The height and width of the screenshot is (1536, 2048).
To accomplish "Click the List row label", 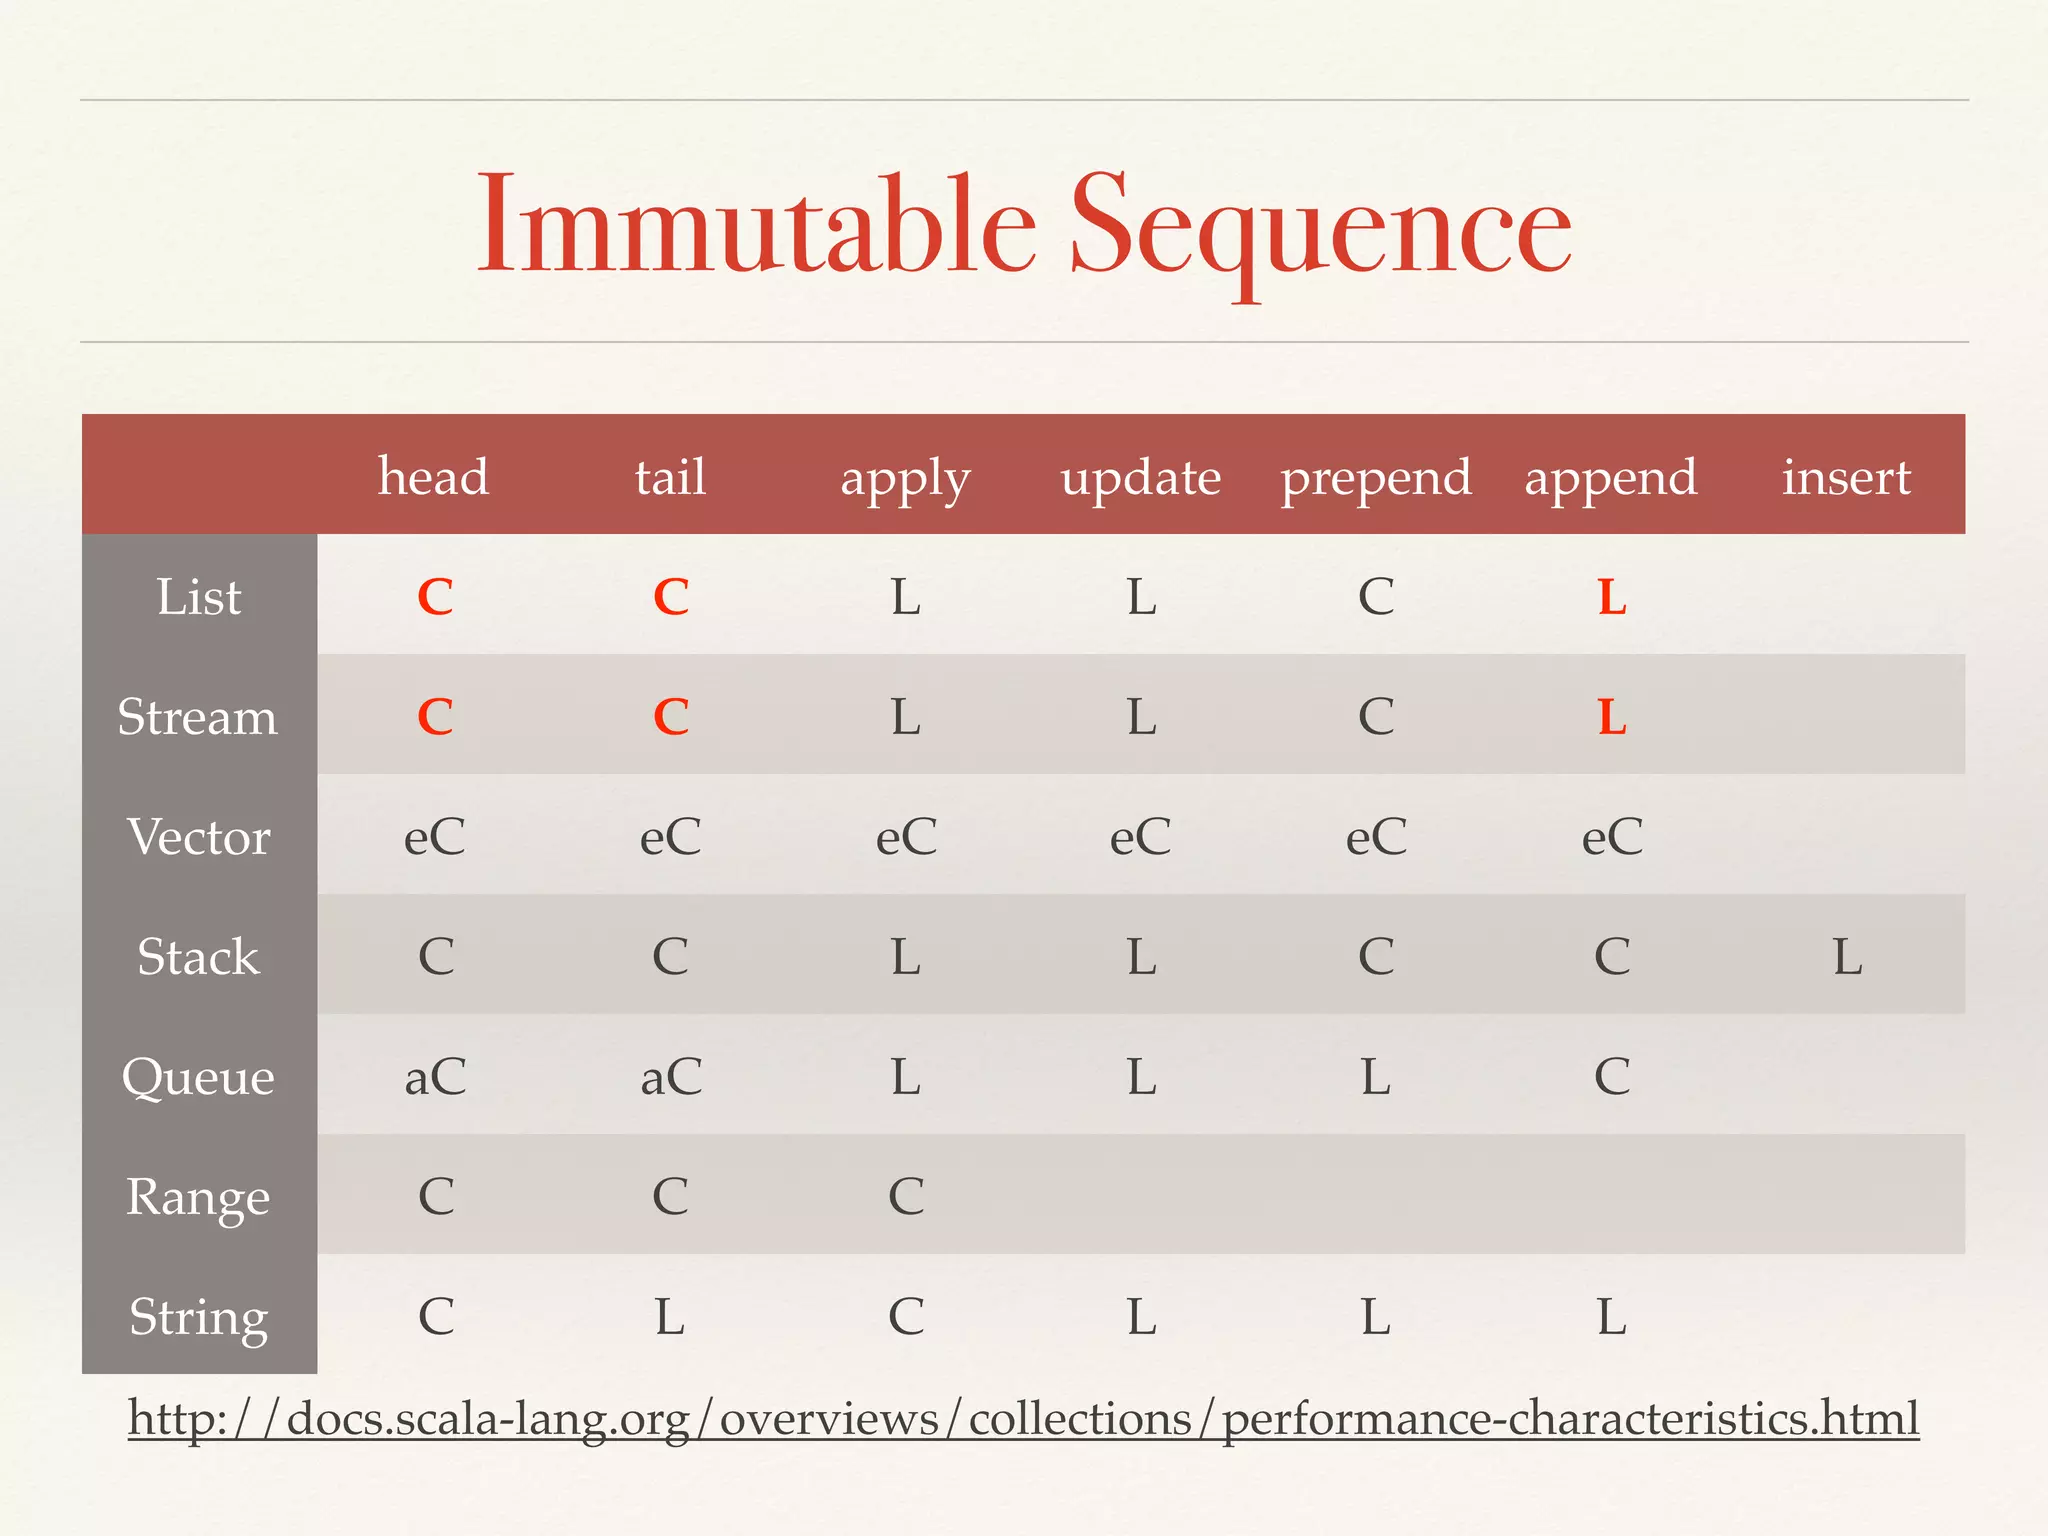I will [x=199, y=597].
